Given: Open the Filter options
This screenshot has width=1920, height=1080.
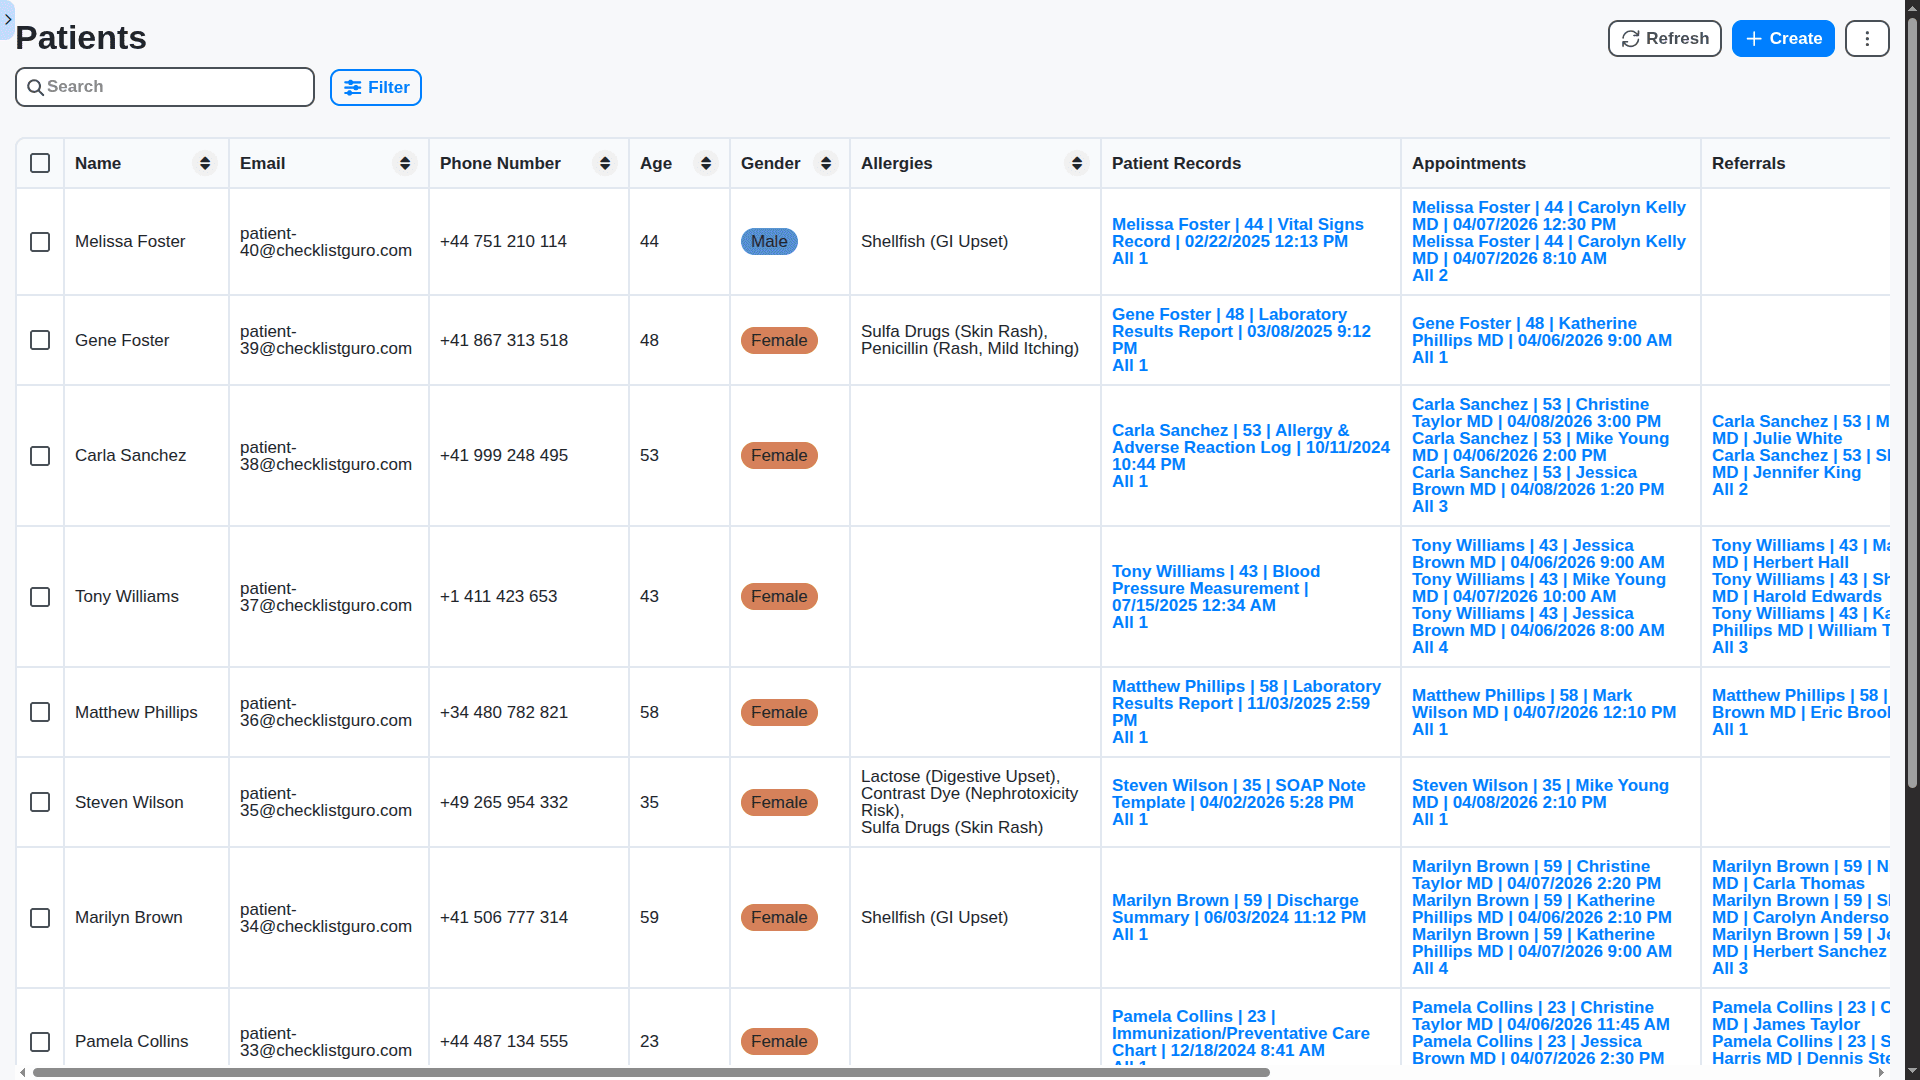Looking at the screenshot, I should coord(376,88).
